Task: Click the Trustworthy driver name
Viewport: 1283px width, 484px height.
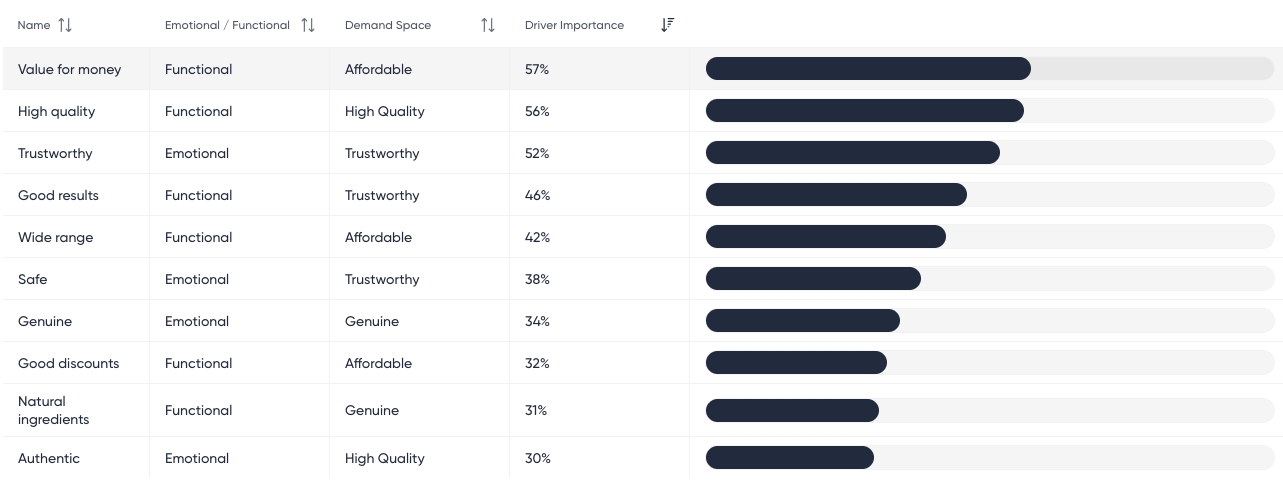Action: pos(55,153)
